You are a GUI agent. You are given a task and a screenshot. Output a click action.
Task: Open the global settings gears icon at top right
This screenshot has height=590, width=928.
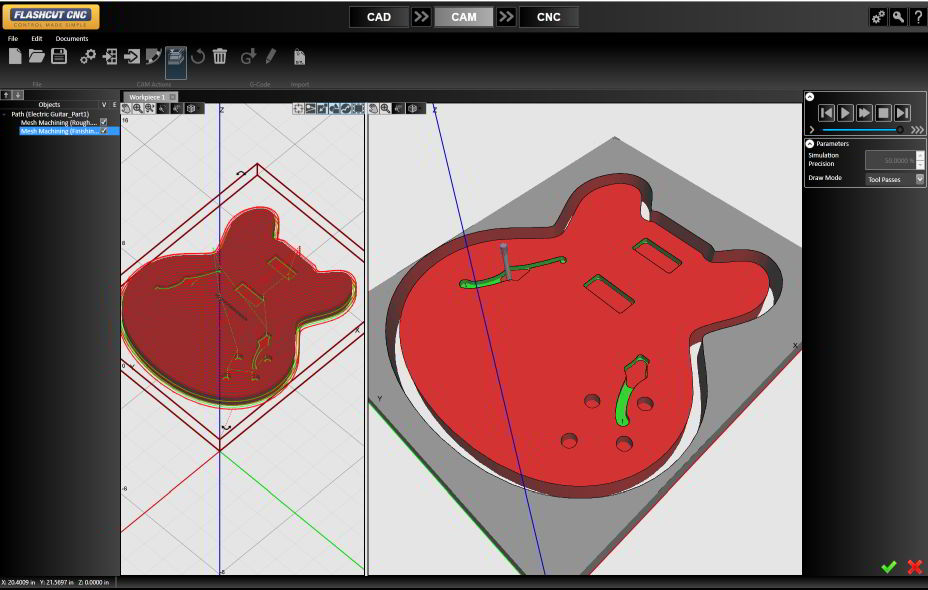(x=878, y=17)
